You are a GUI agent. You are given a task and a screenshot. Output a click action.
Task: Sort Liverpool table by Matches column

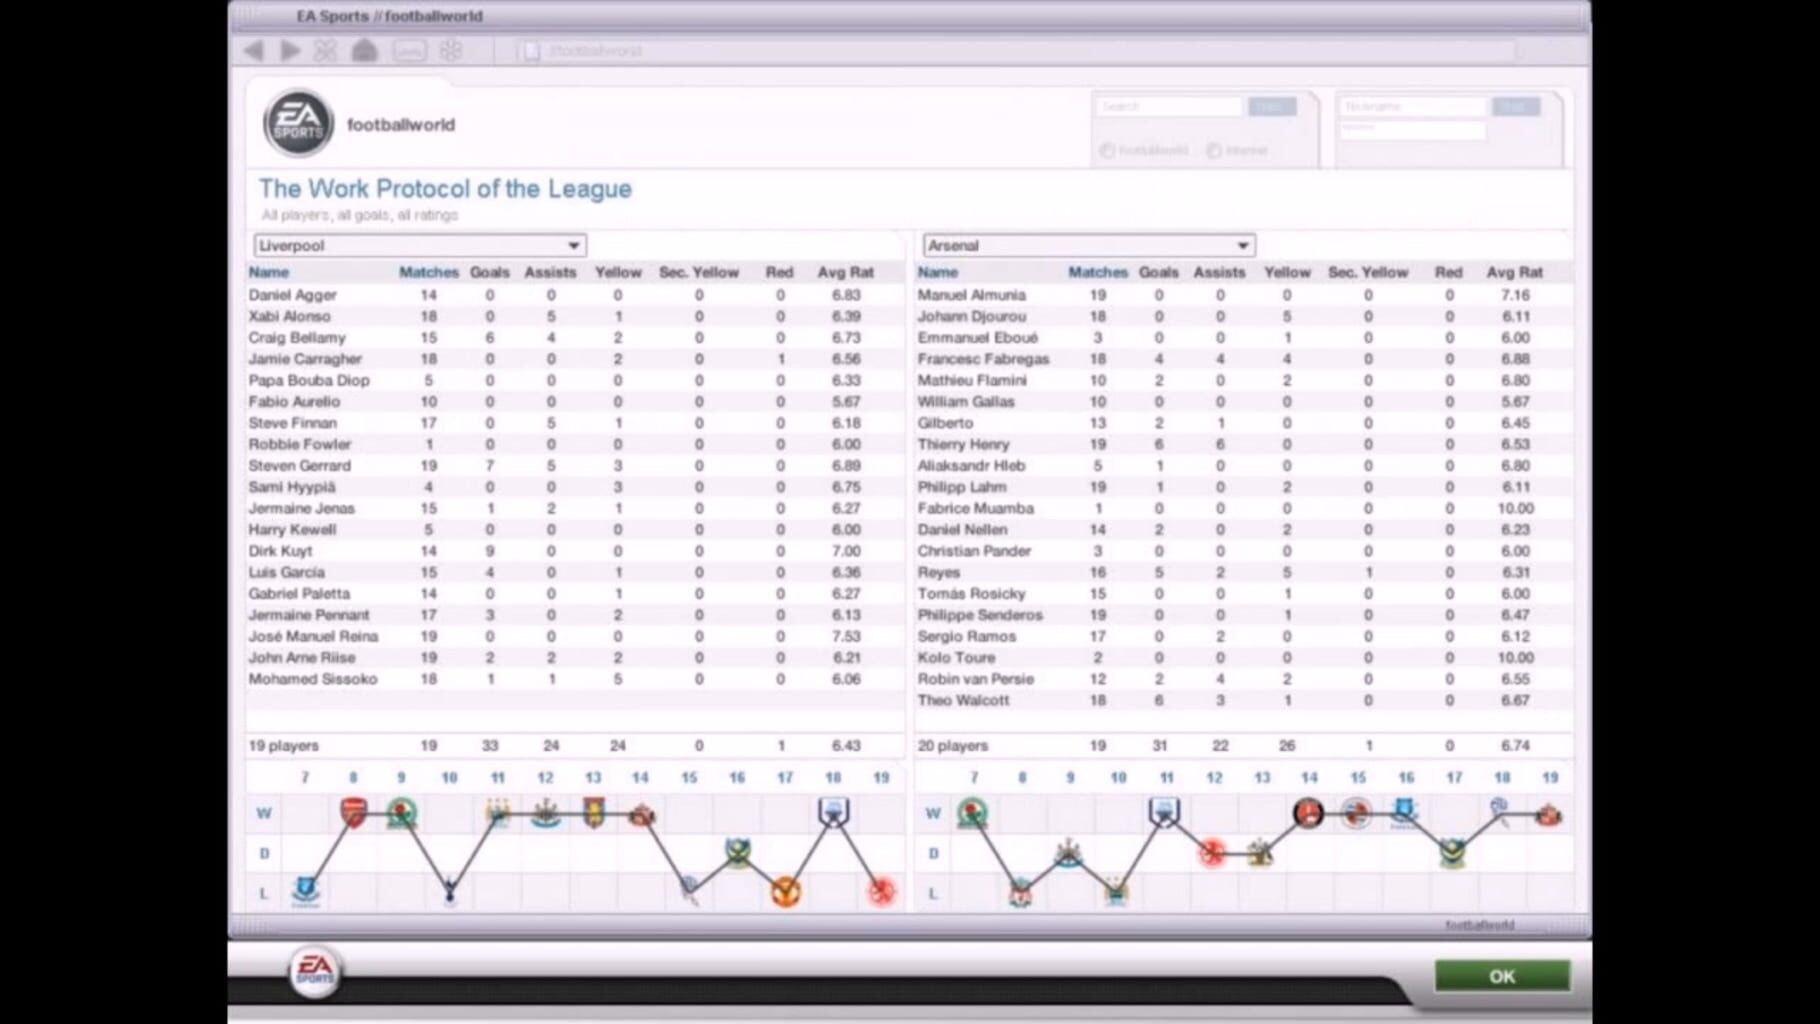[428, 272]
